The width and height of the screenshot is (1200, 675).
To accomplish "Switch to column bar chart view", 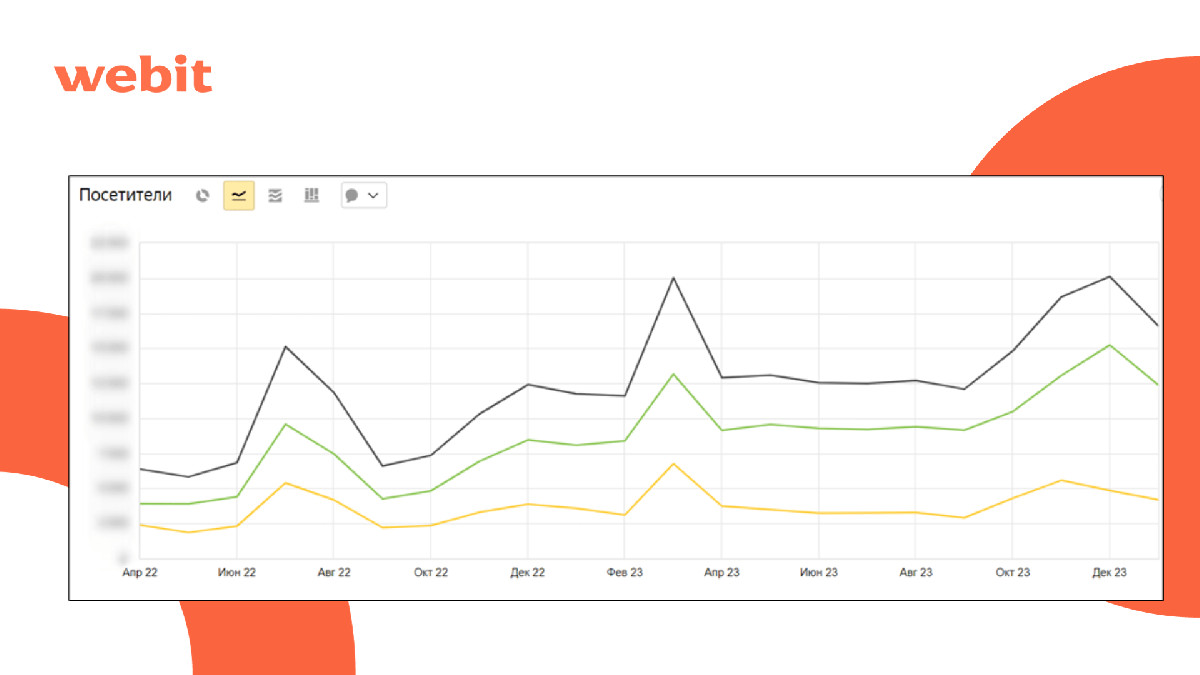I will coord(311,196).
